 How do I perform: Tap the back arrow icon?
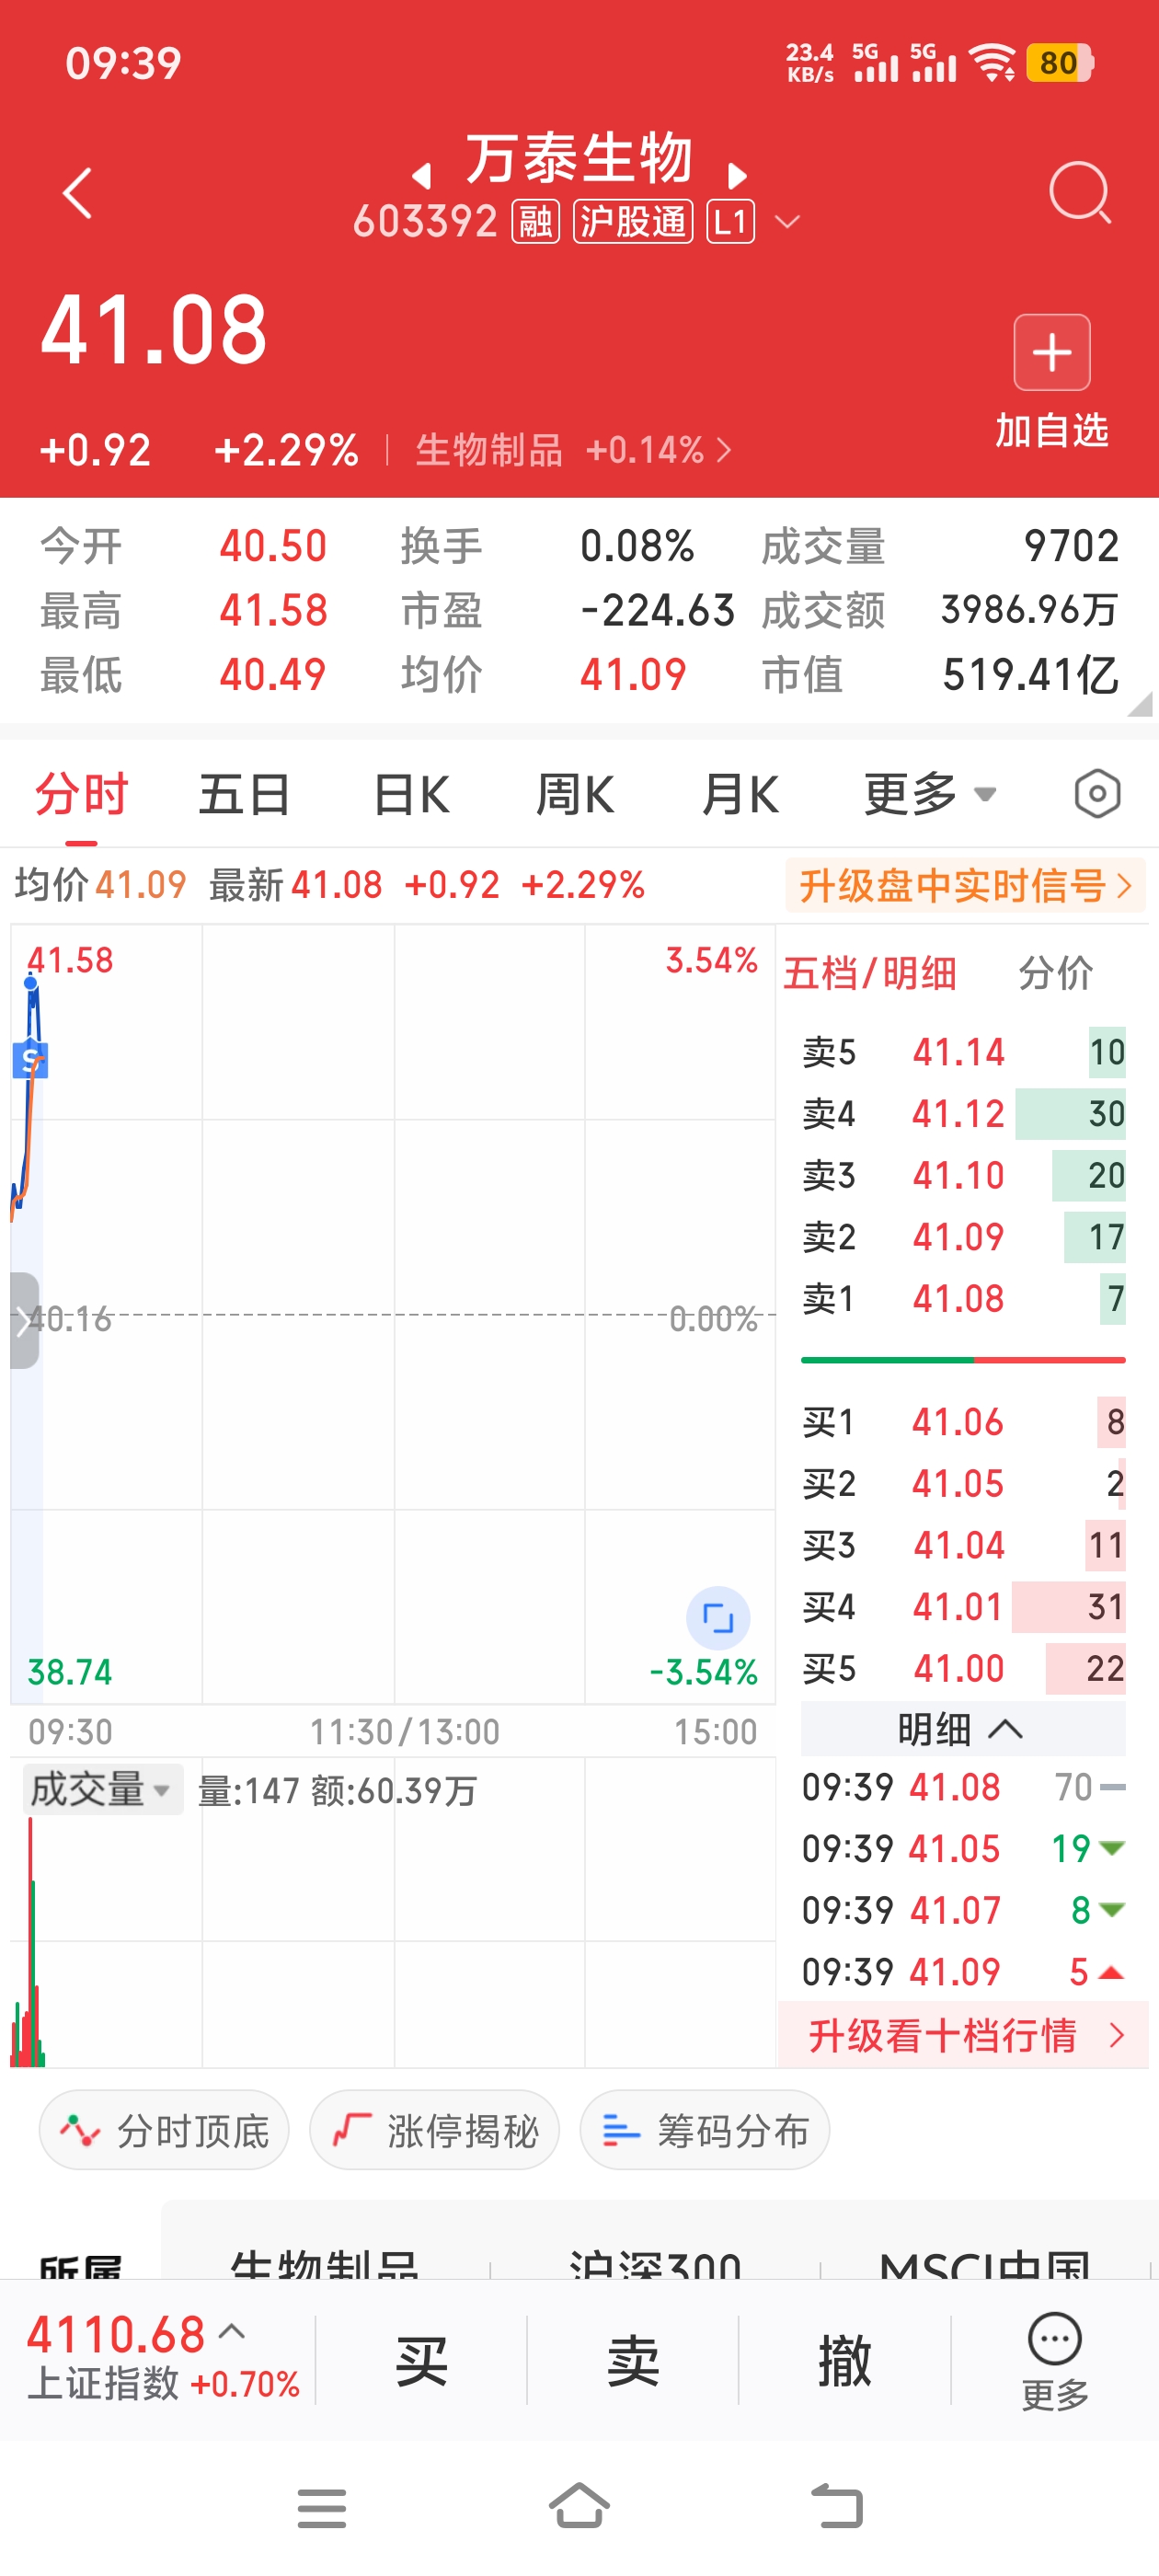pos(77,192)
